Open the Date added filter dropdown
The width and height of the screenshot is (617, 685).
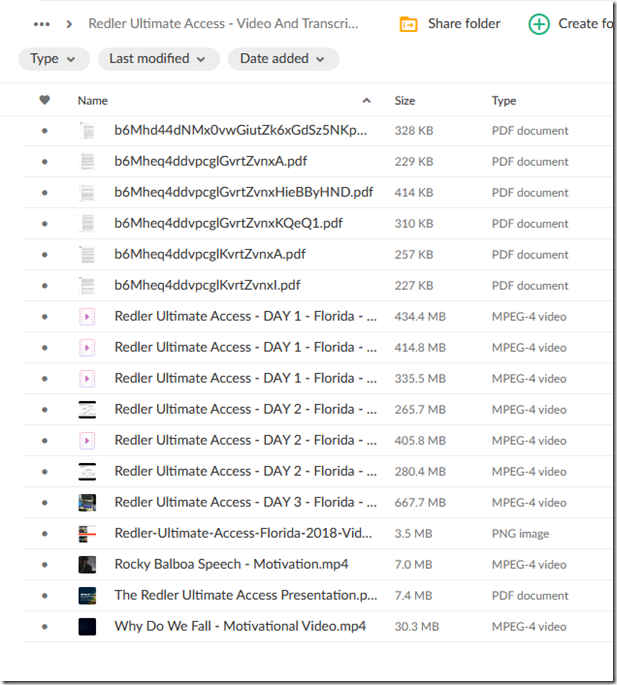283,59
